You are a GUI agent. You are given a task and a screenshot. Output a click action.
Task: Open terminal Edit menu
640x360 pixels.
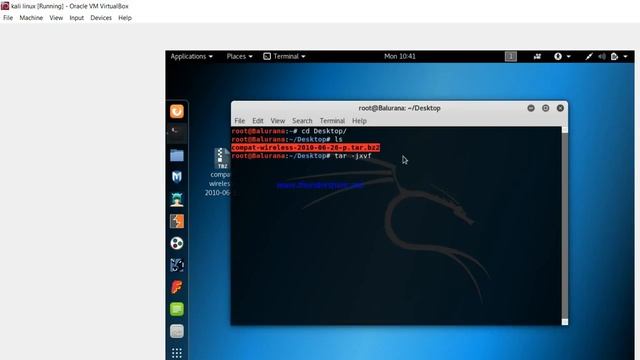pyautogui.click(x=258, y=121)
